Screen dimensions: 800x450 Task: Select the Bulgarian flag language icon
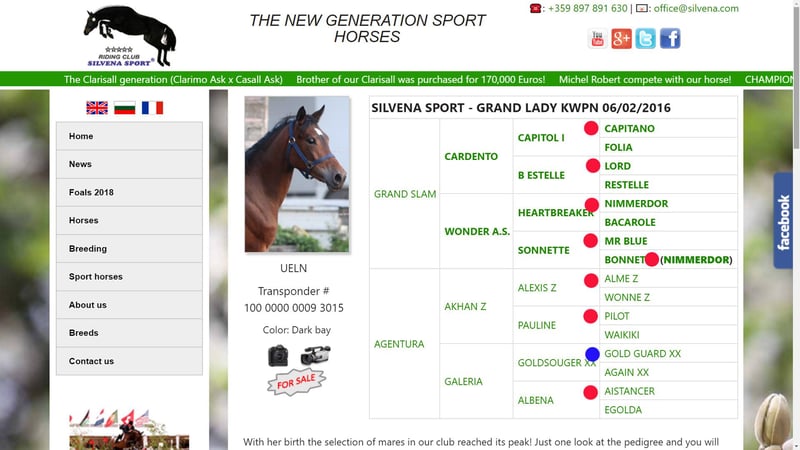pos(125,108)
